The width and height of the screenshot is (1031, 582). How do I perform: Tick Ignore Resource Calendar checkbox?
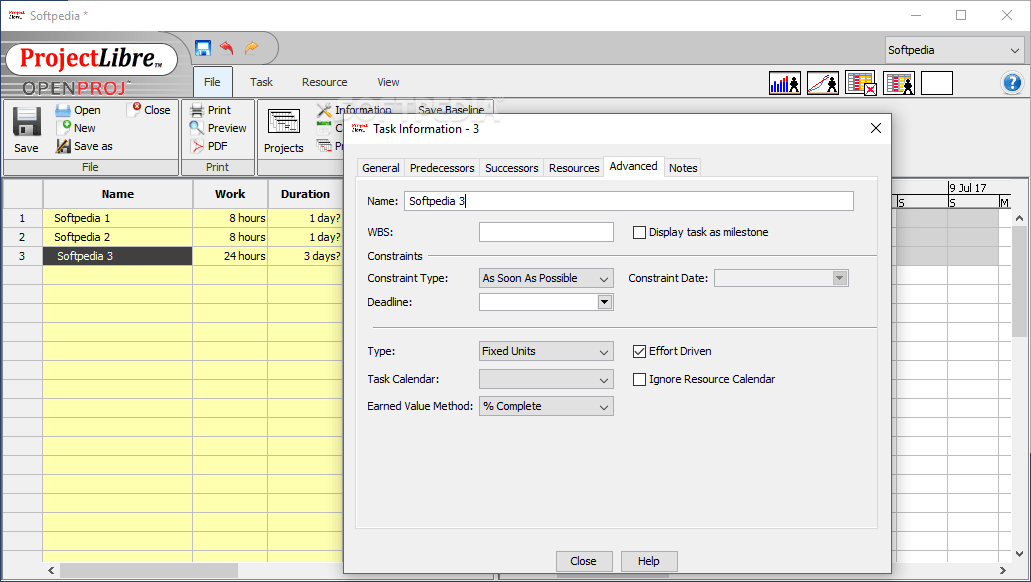click(x=639, y=379)
